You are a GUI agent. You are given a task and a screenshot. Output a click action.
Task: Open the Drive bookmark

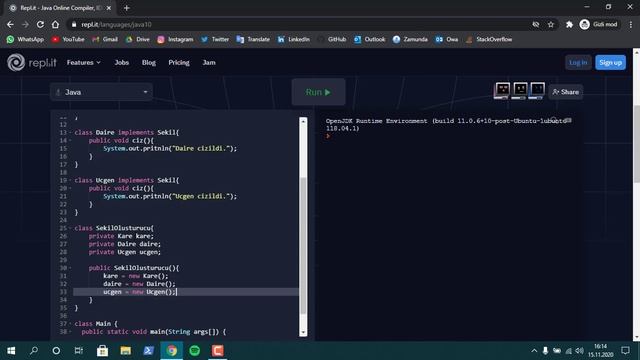(x=138, y=39)
